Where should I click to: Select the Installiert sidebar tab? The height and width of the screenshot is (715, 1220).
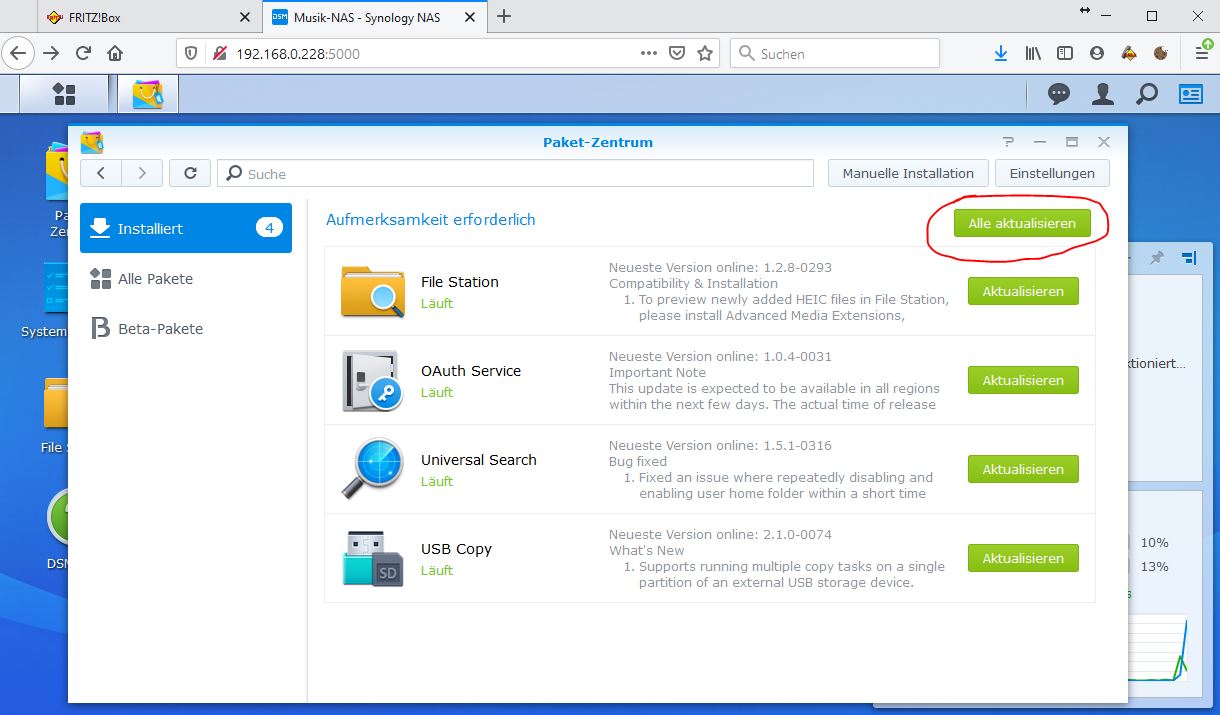(186, 228)
